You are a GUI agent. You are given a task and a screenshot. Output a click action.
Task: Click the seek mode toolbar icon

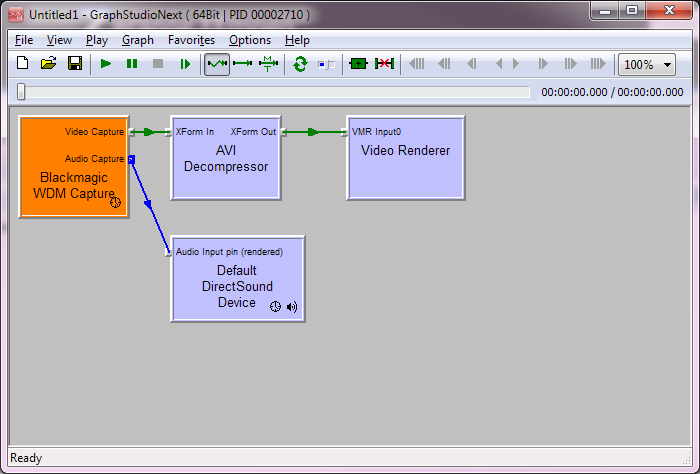click(x=326, y=65)
